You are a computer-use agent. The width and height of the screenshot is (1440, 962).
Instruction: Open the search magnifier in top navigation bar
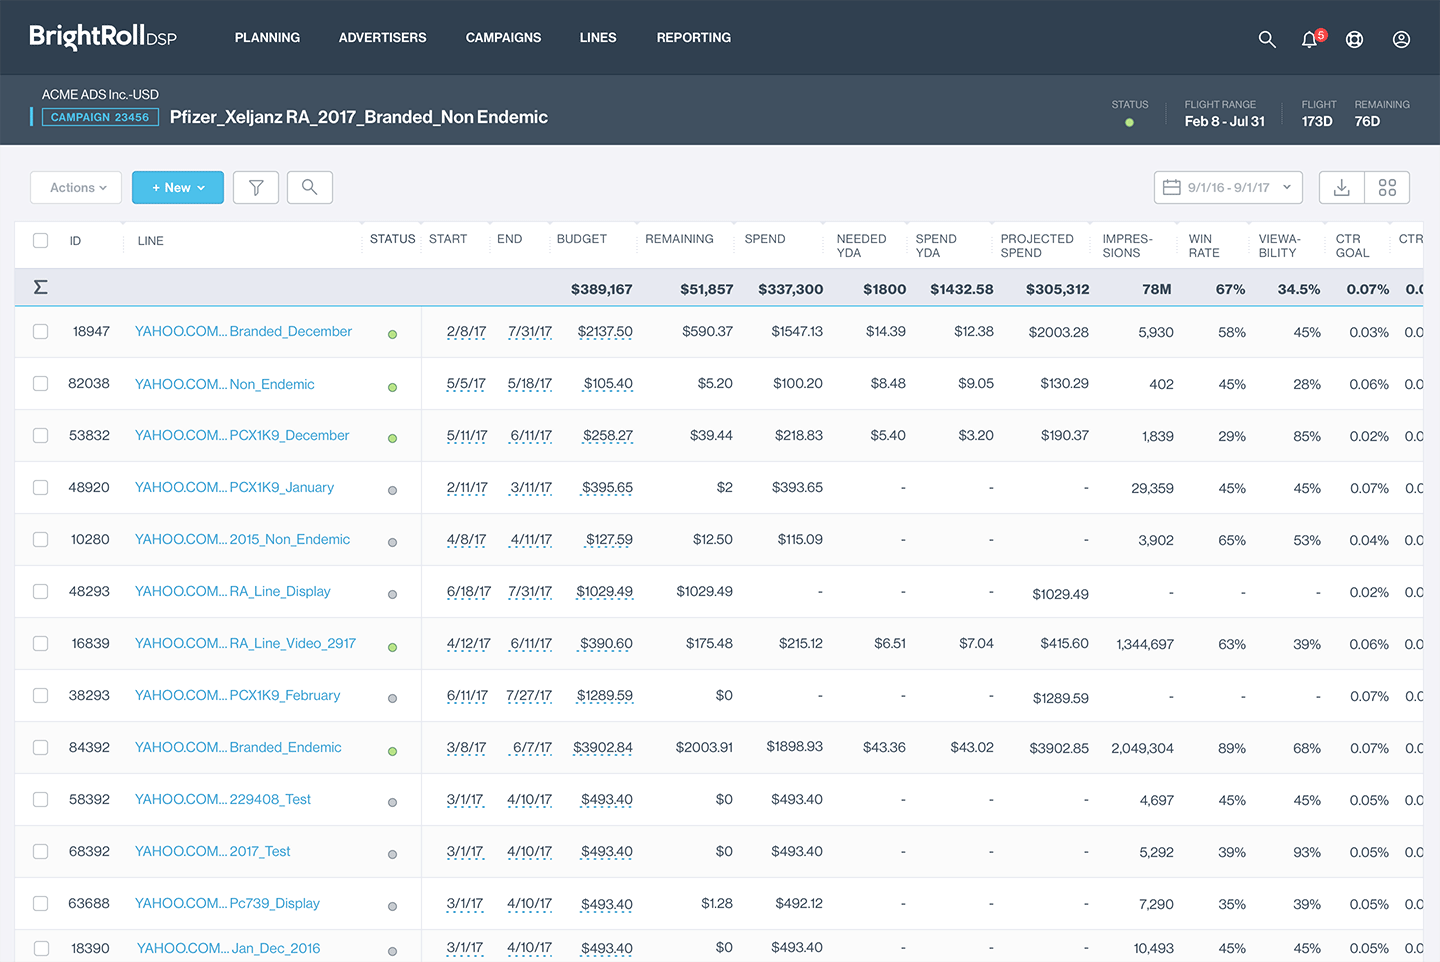coord(1267,39)
